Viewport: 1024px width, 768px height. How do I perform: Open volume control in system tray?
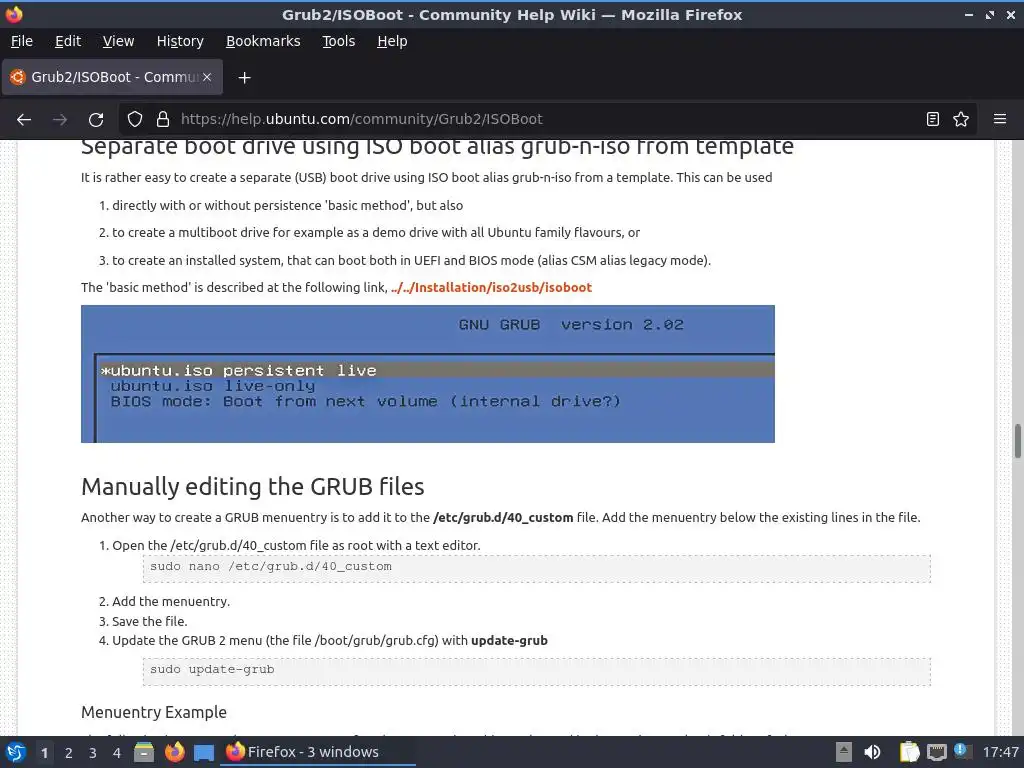click(x=872, y=752)
